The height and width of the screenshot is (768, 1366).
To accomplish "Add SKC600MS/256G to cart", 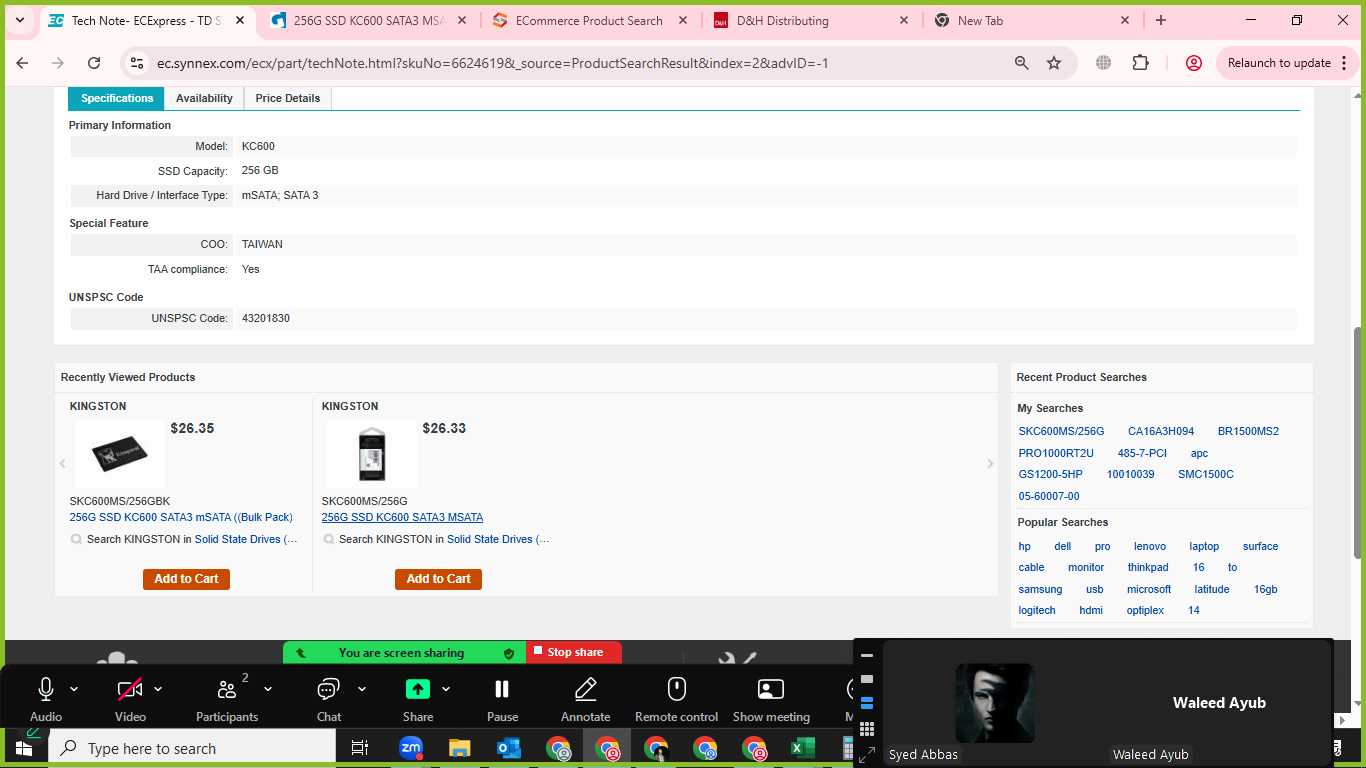I will coord(438,579).
